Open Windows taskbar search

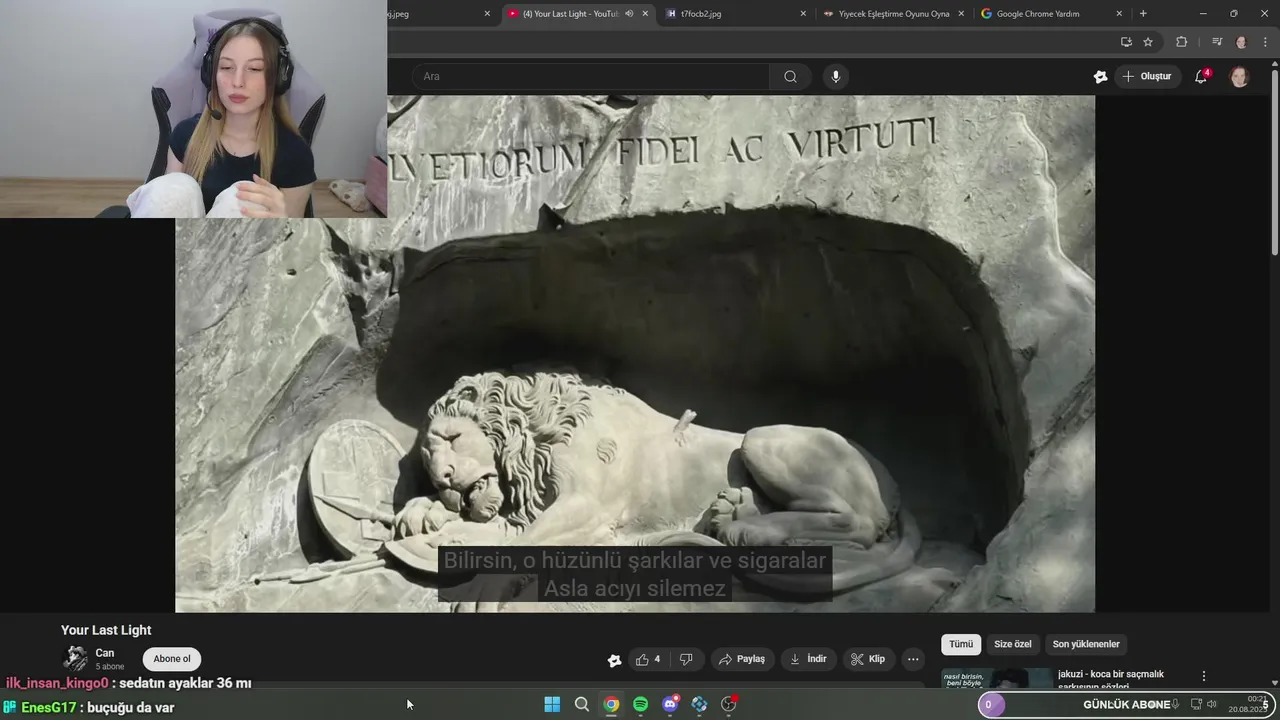[582, 705]
